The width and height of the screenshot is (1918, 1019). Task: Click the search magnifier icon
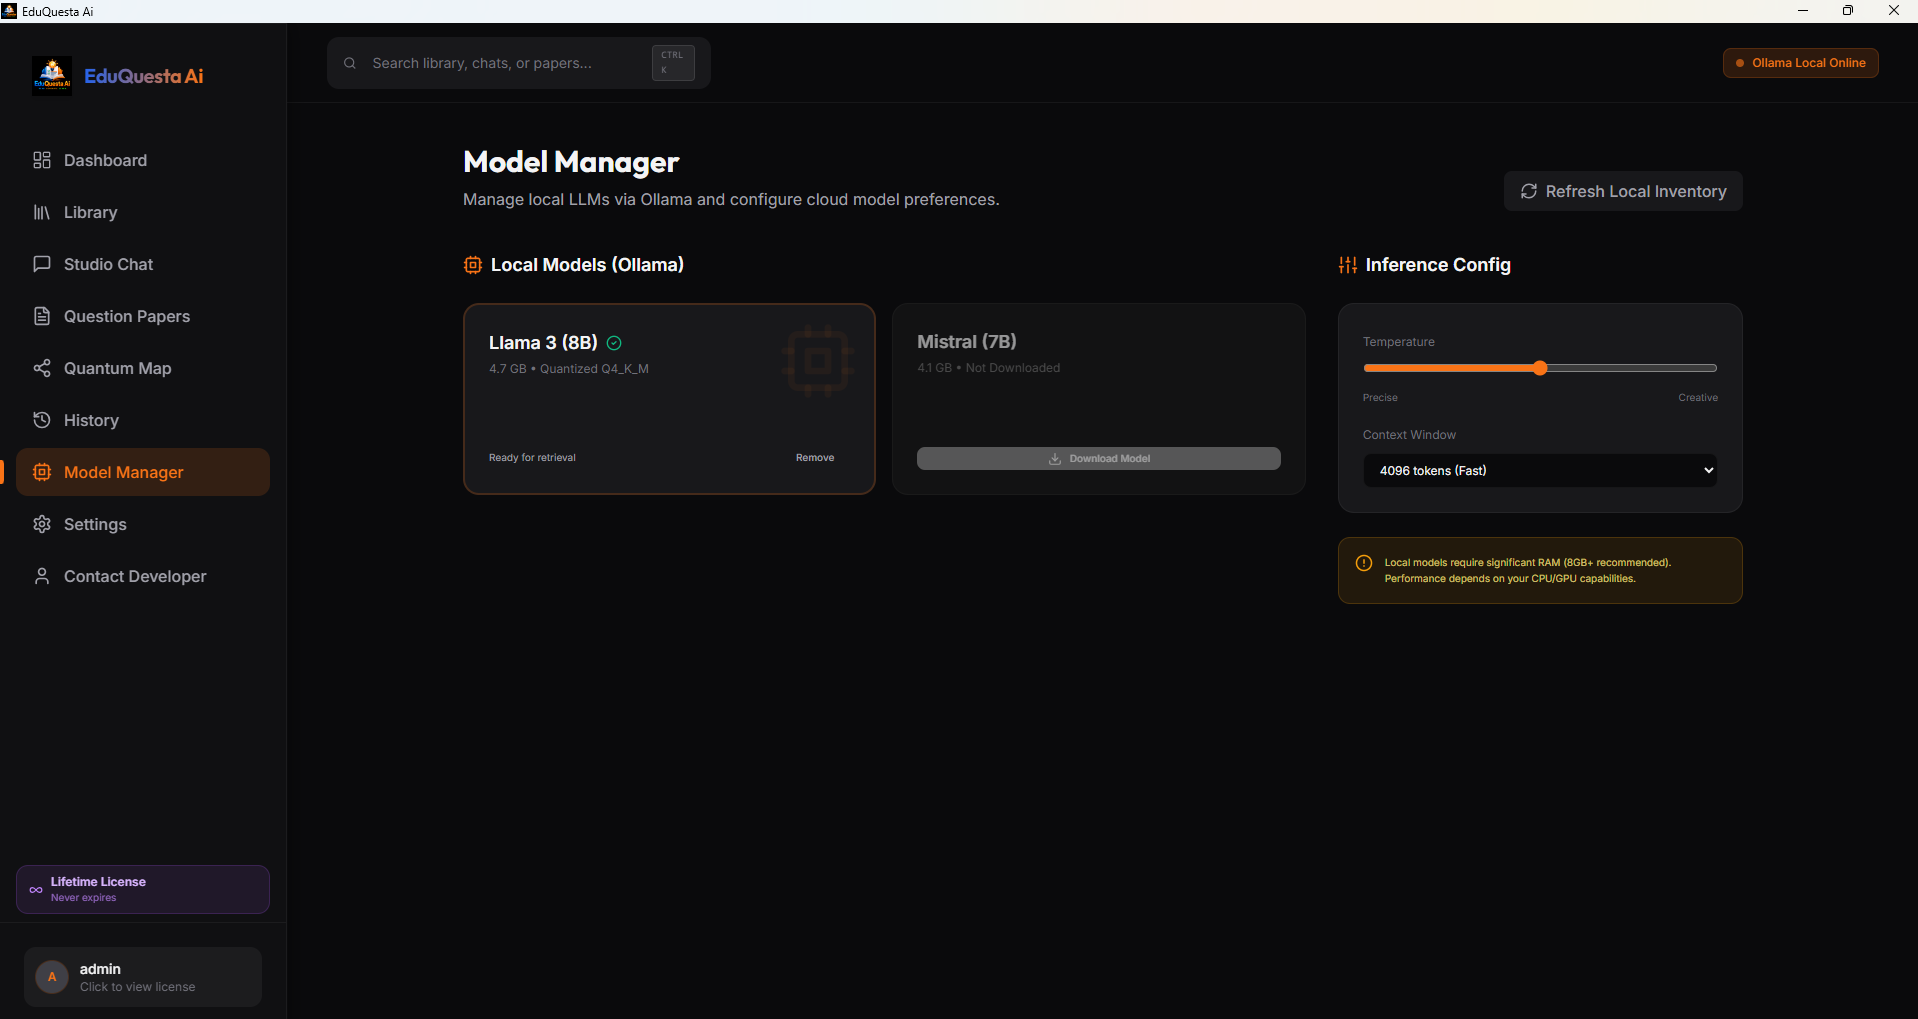349,63
